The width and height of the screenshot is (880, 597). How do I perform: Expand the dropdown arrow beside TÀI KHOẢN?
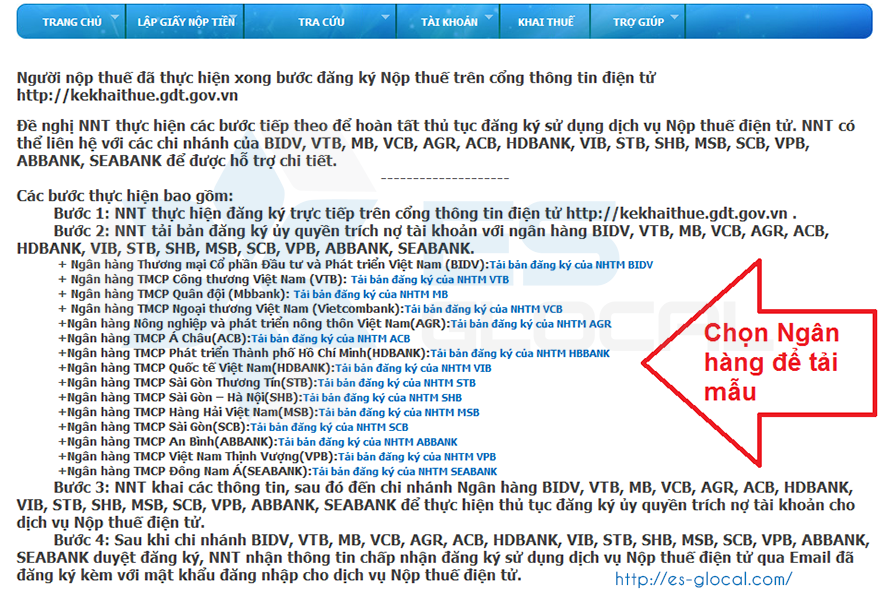point(489,17)
